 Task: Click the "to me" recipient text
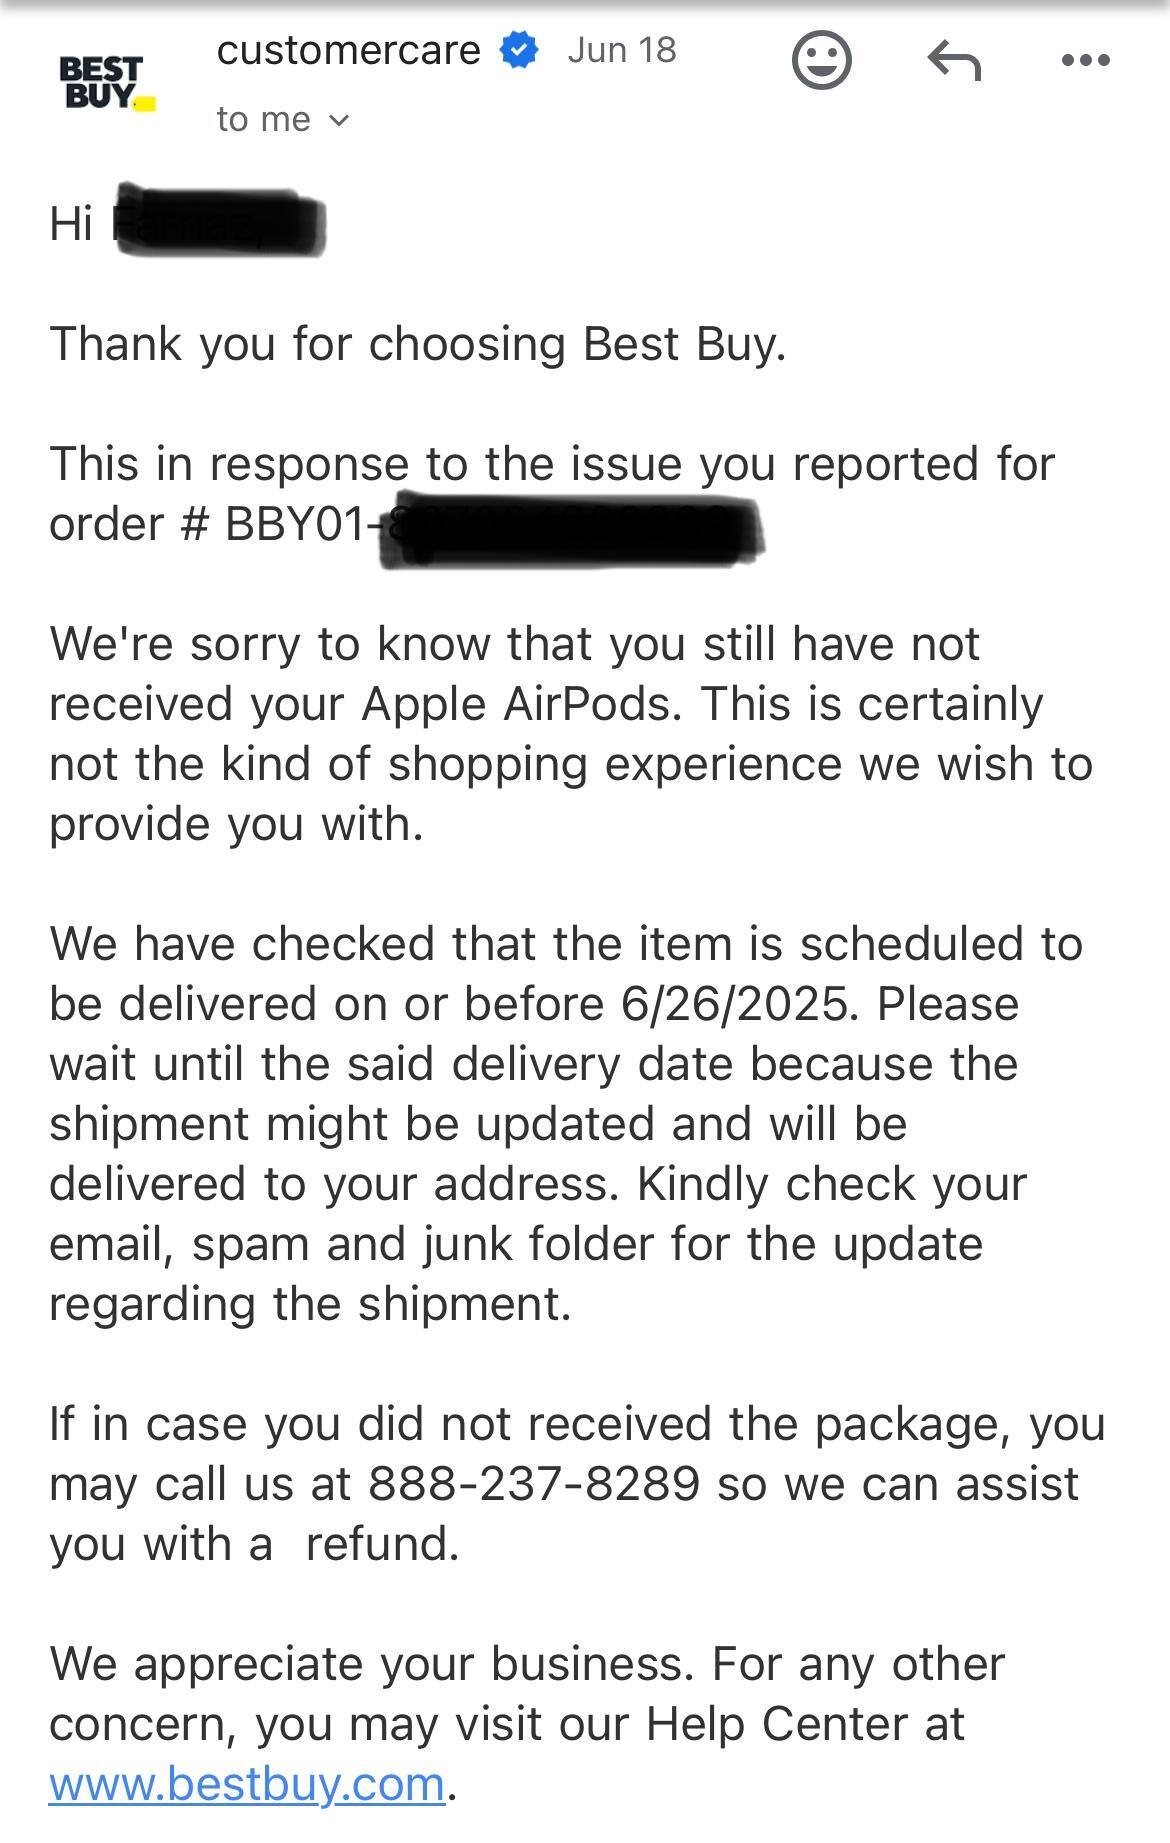tap(263, 120)
